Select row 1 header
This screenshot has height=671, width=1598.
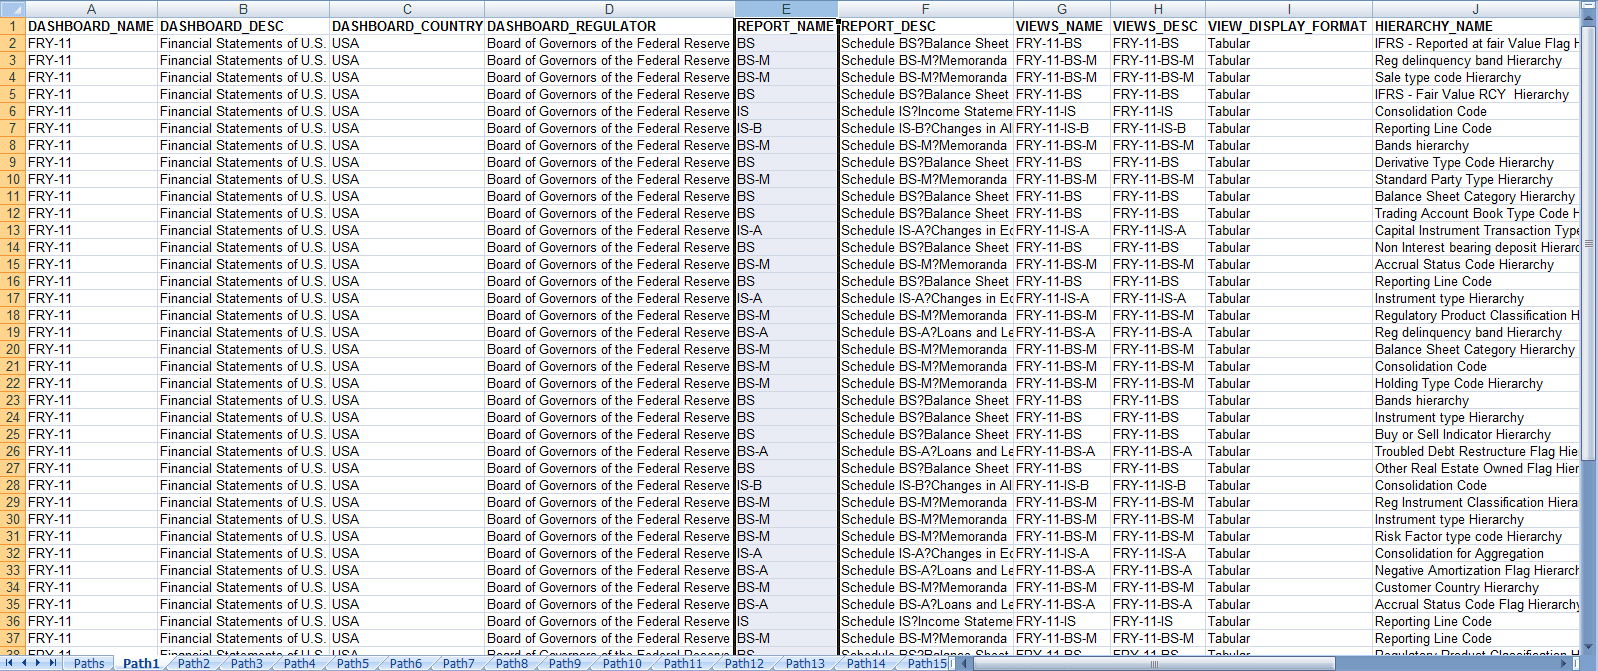point(12,26)
